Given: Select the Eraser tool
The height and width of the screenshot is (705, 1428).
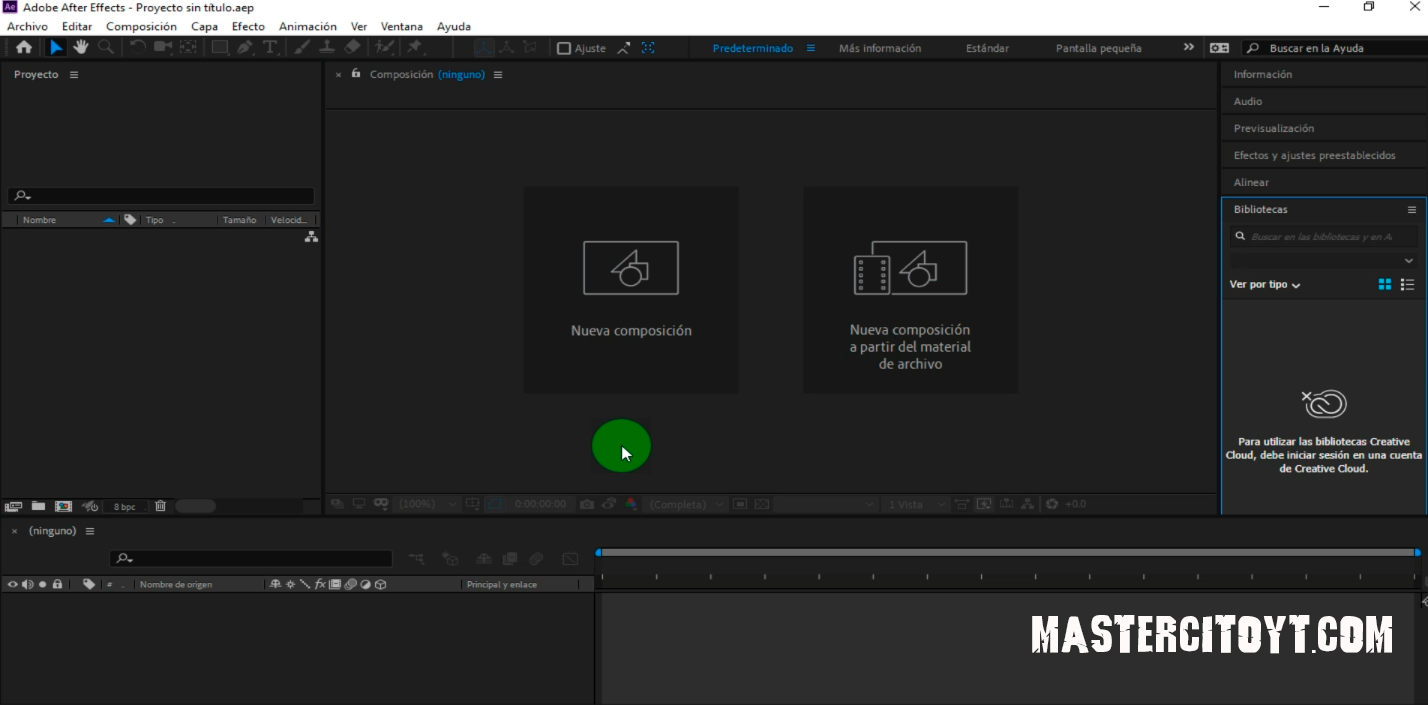Looking at the screenshot, I should (x=352, y=47).
